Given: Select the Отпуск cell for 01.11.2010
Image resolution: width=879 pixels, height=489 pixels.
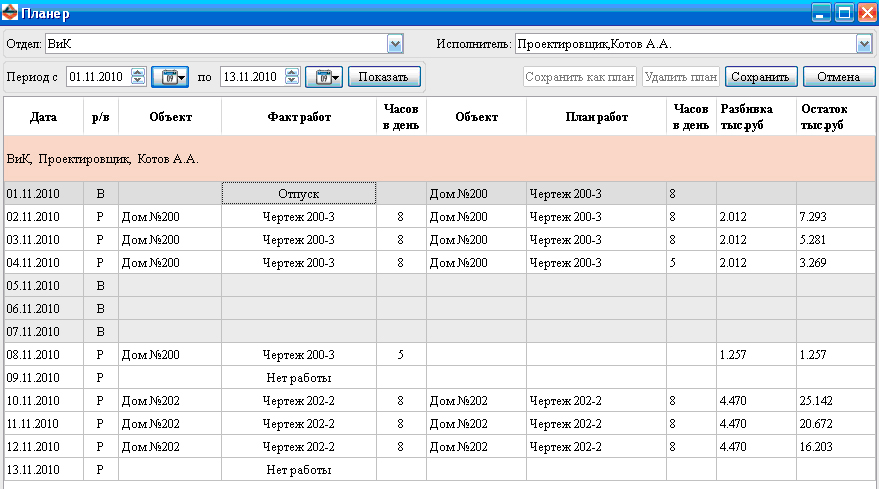Looking at the screenshot, I should point(299,193).
